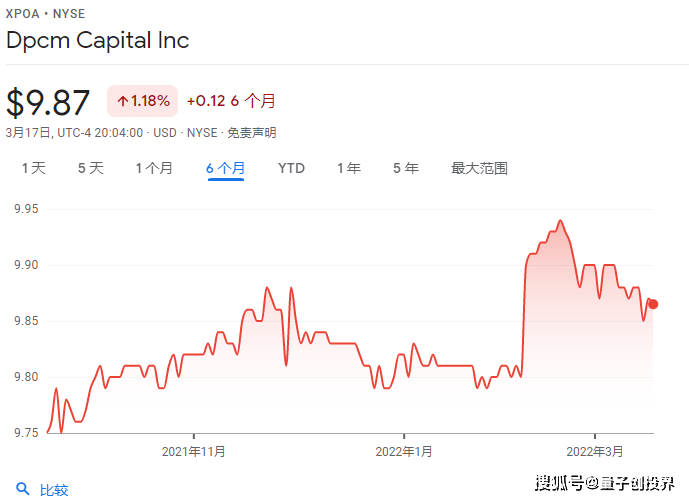Click the 2022年3月 axis marker
689x500 pixels.
tap(595, 451)
